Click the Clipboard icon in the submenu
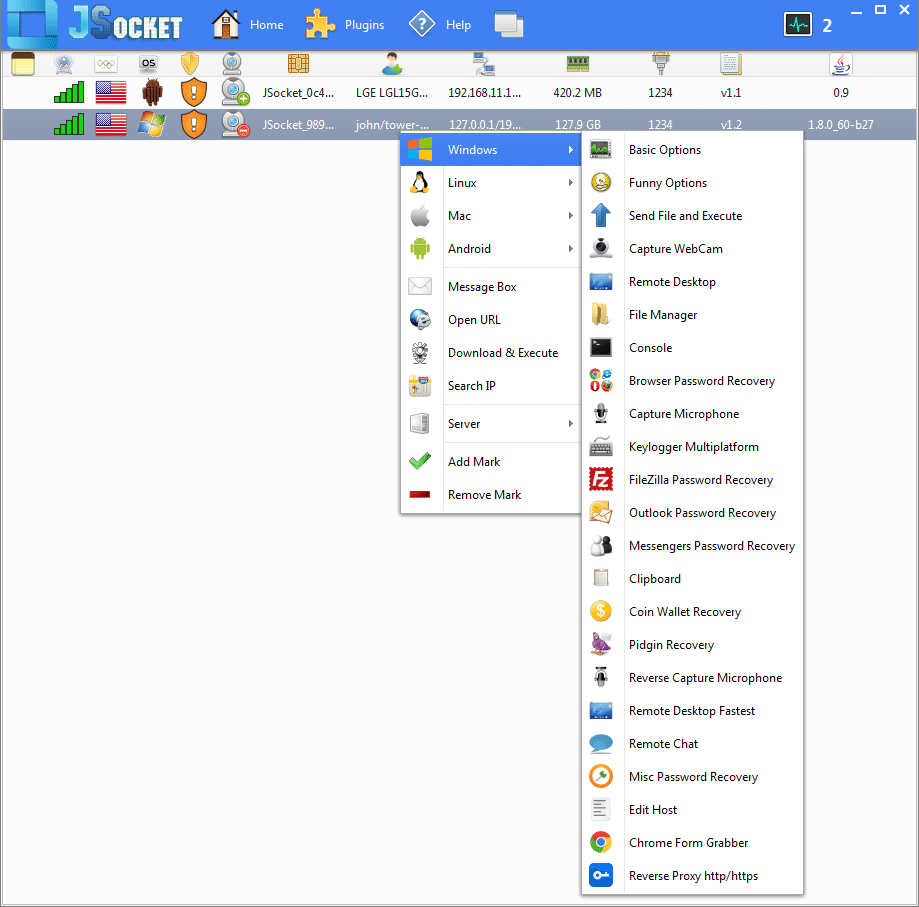Screen dimensions: 919x907 point(601,579)
